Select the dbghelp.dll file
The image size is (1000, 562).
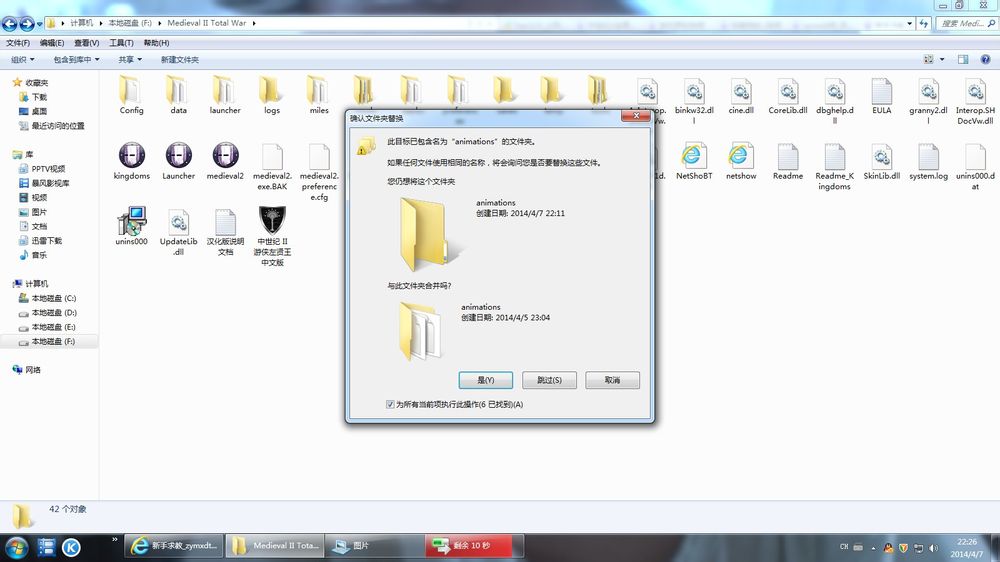834,101
